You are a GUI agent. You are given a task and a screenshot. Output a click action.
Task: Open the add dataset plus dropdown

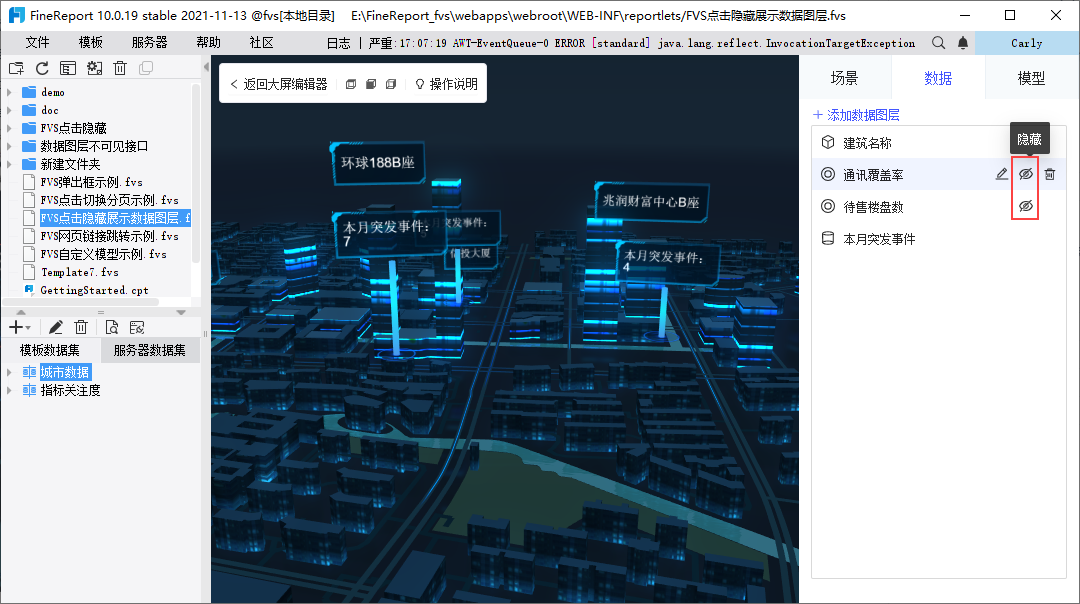(19, 327)
